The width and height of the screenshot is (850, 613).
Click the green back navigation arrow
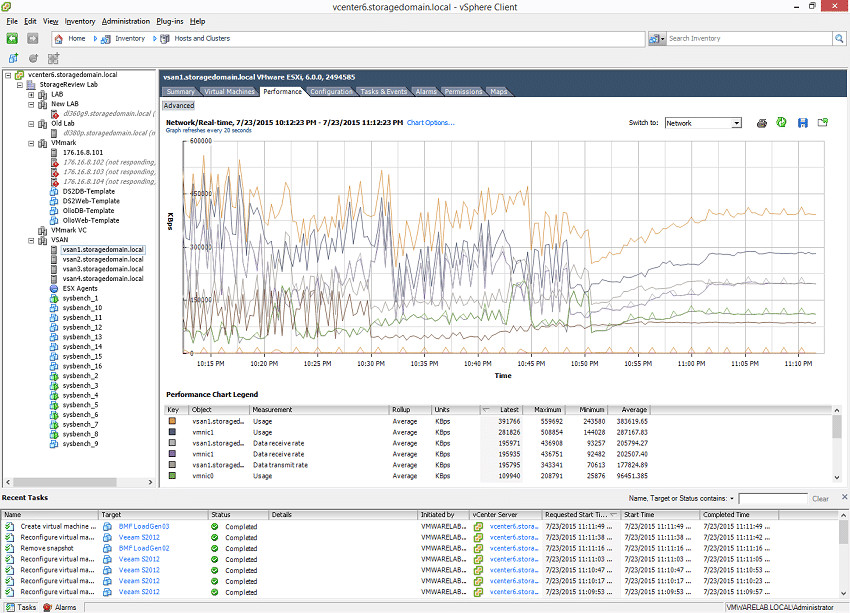point(12,38)
